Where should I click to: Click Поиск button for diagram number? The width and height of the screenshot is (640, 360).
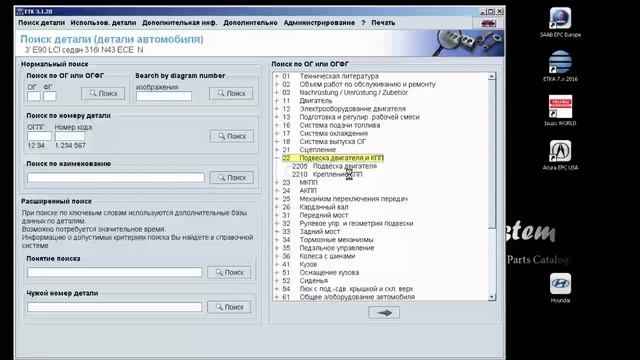(x=231, y=93)
